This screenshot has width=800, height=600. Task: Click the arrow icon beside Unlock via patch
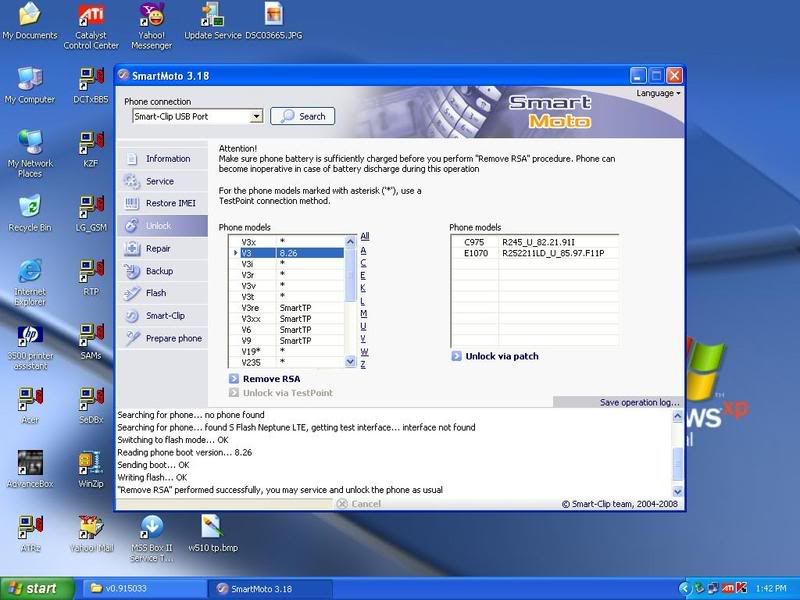[456, 356]
